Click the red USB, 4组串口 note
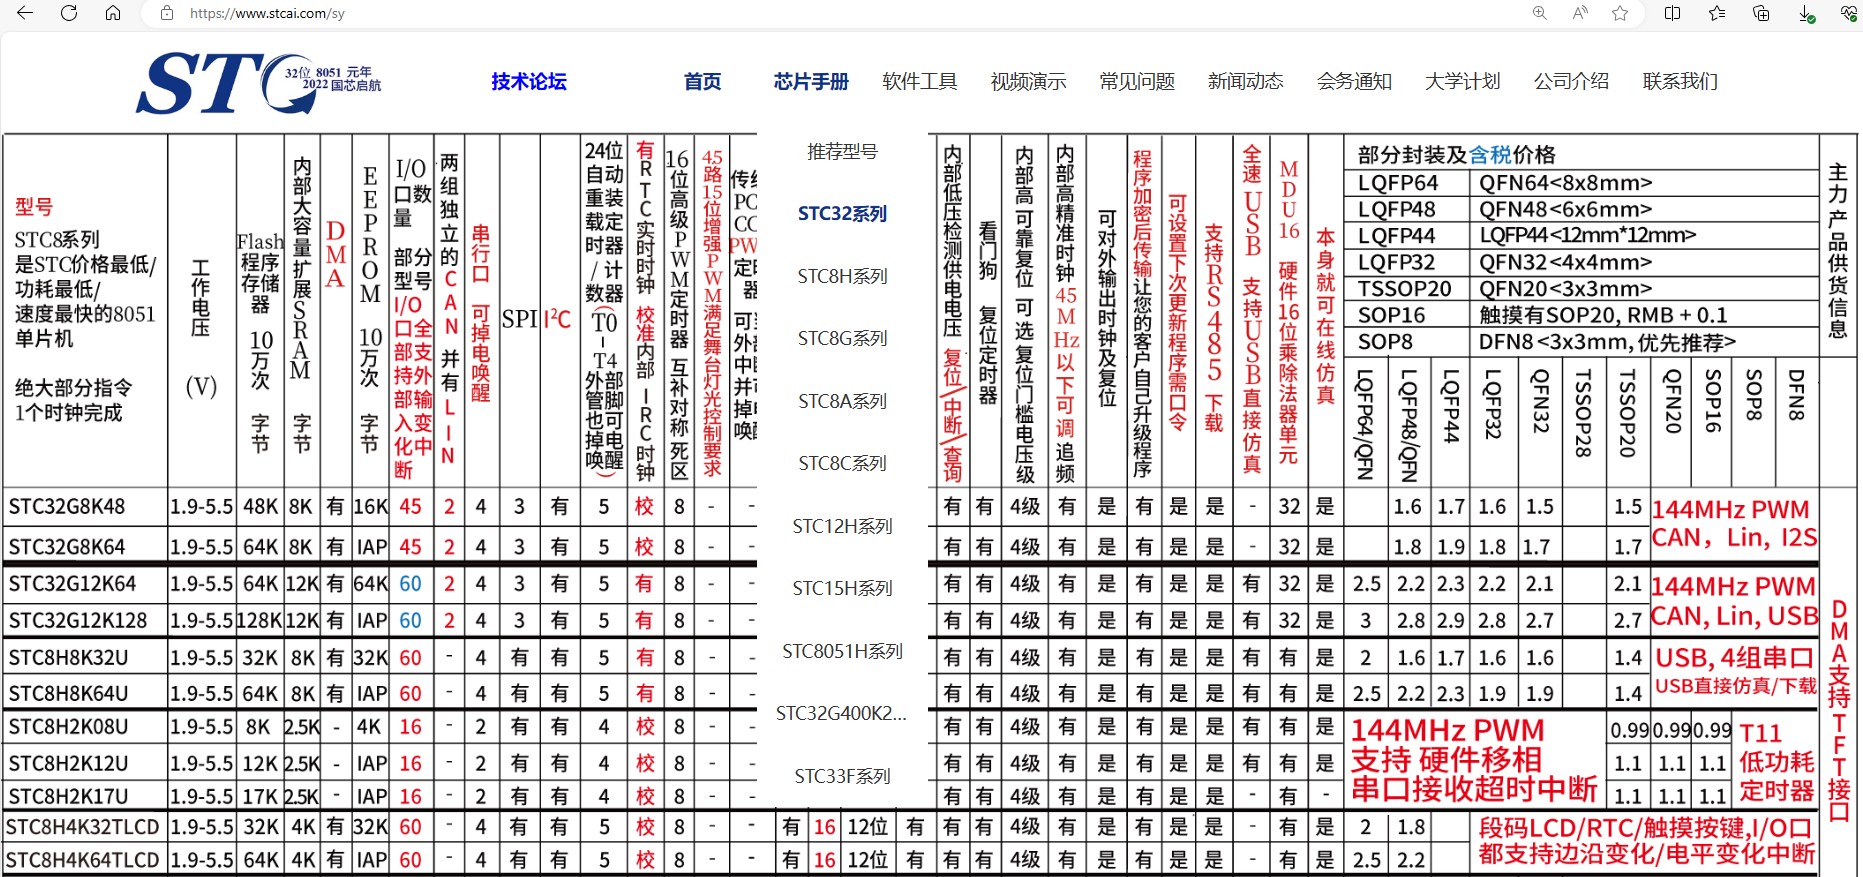Viewport: 1863px width, 877px height. pos(1734,658)
